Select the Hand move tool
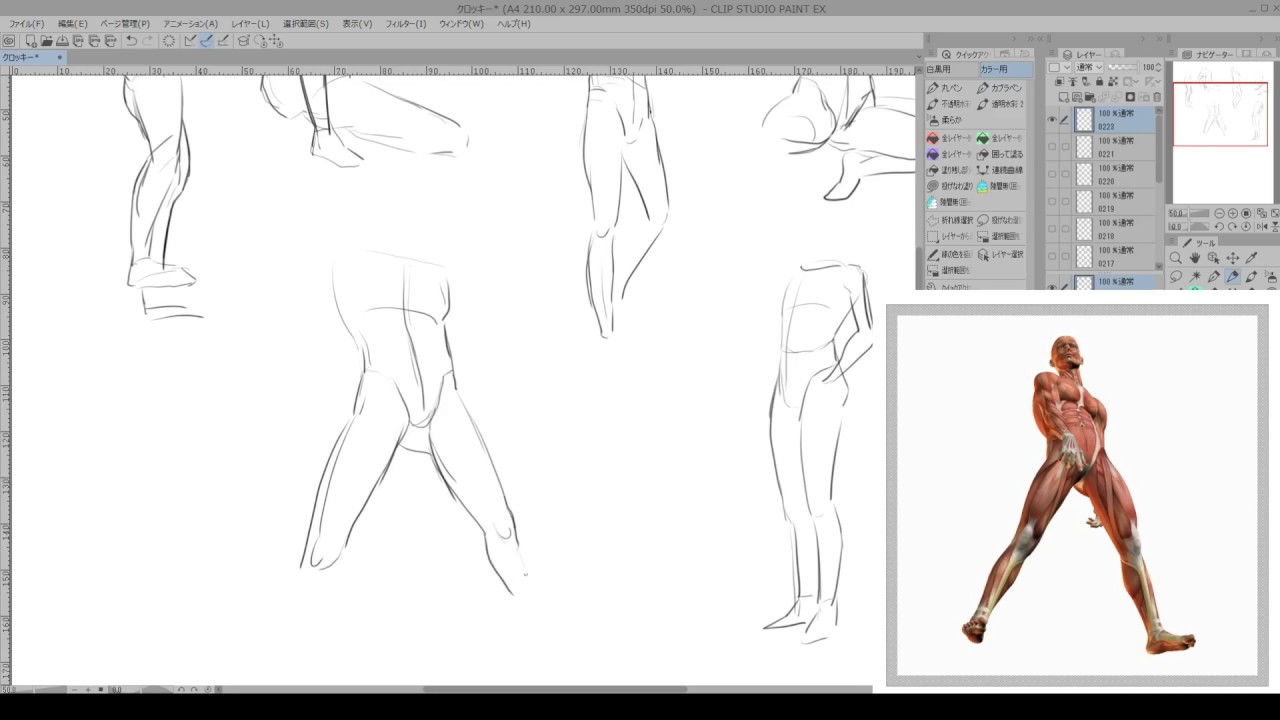The height and width of the screenshot is (720, 1280). [1195, 258]
